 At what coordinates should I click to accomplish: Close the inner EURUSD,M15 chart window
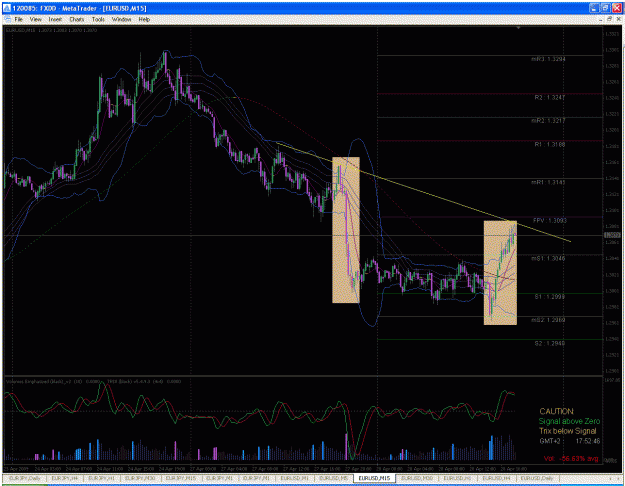(x=618, y=19)
